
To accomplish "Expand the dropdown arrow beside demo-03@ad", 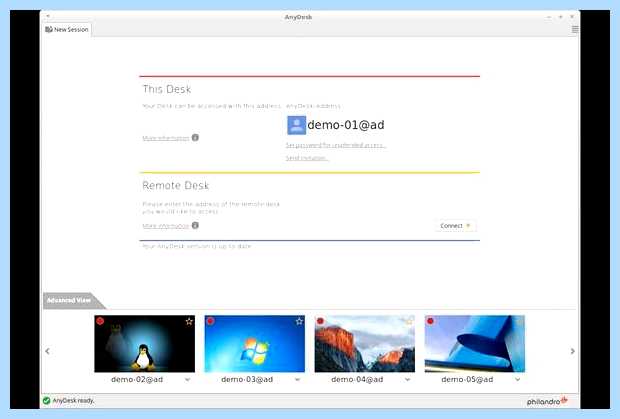I will (x=297, y=379).
